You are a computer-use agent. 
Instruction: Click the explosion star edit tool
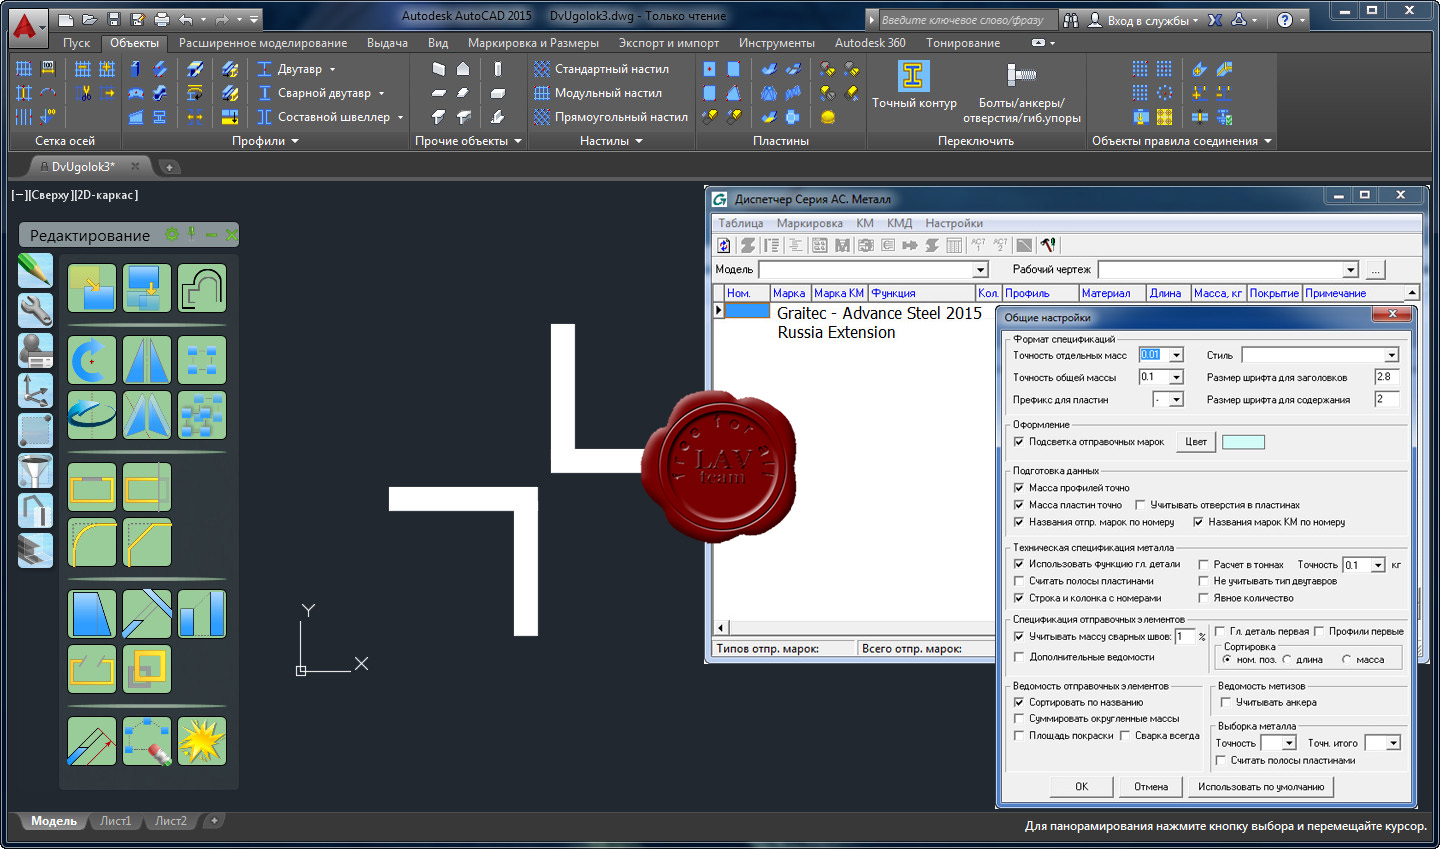pyautogui.click(x=202, y=741)
